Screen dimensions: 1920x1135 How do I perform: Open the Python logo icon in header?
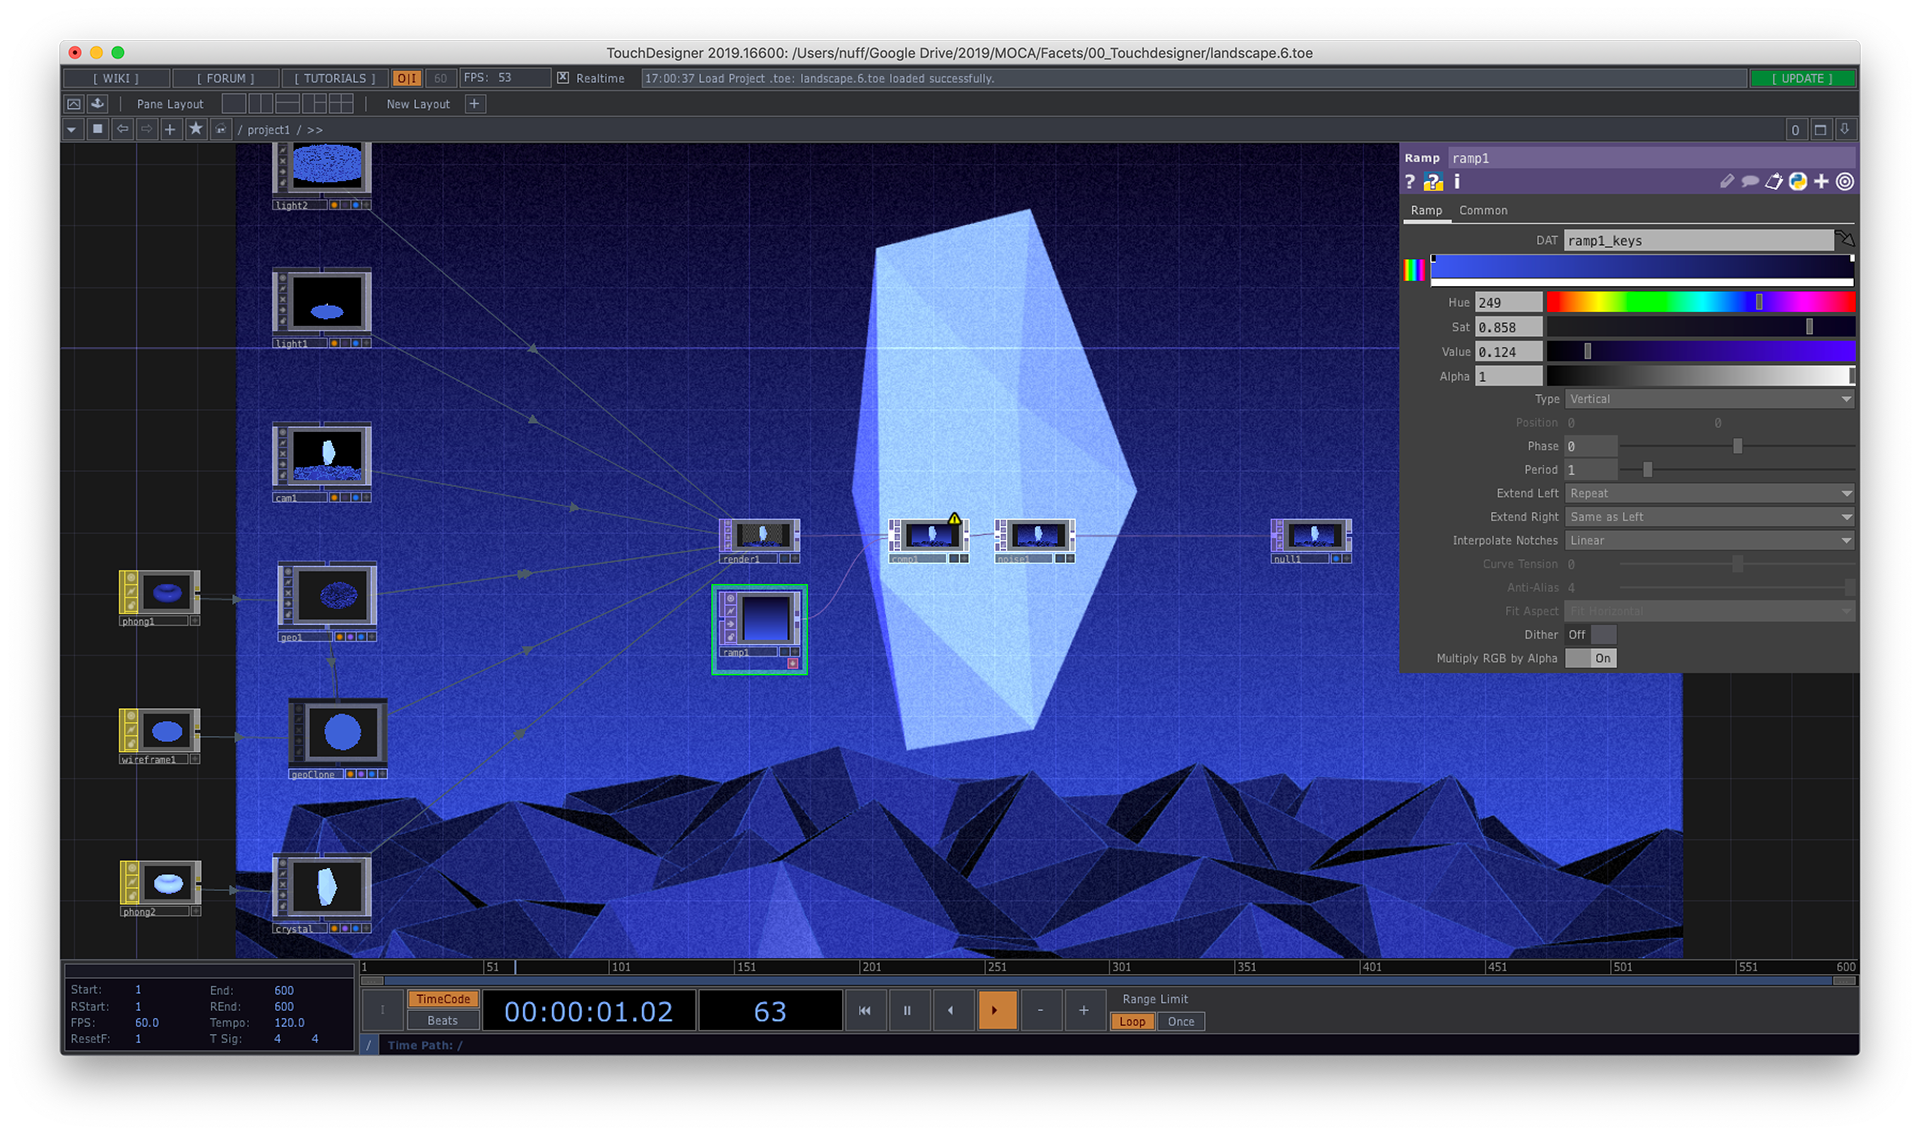point(1797,181)
